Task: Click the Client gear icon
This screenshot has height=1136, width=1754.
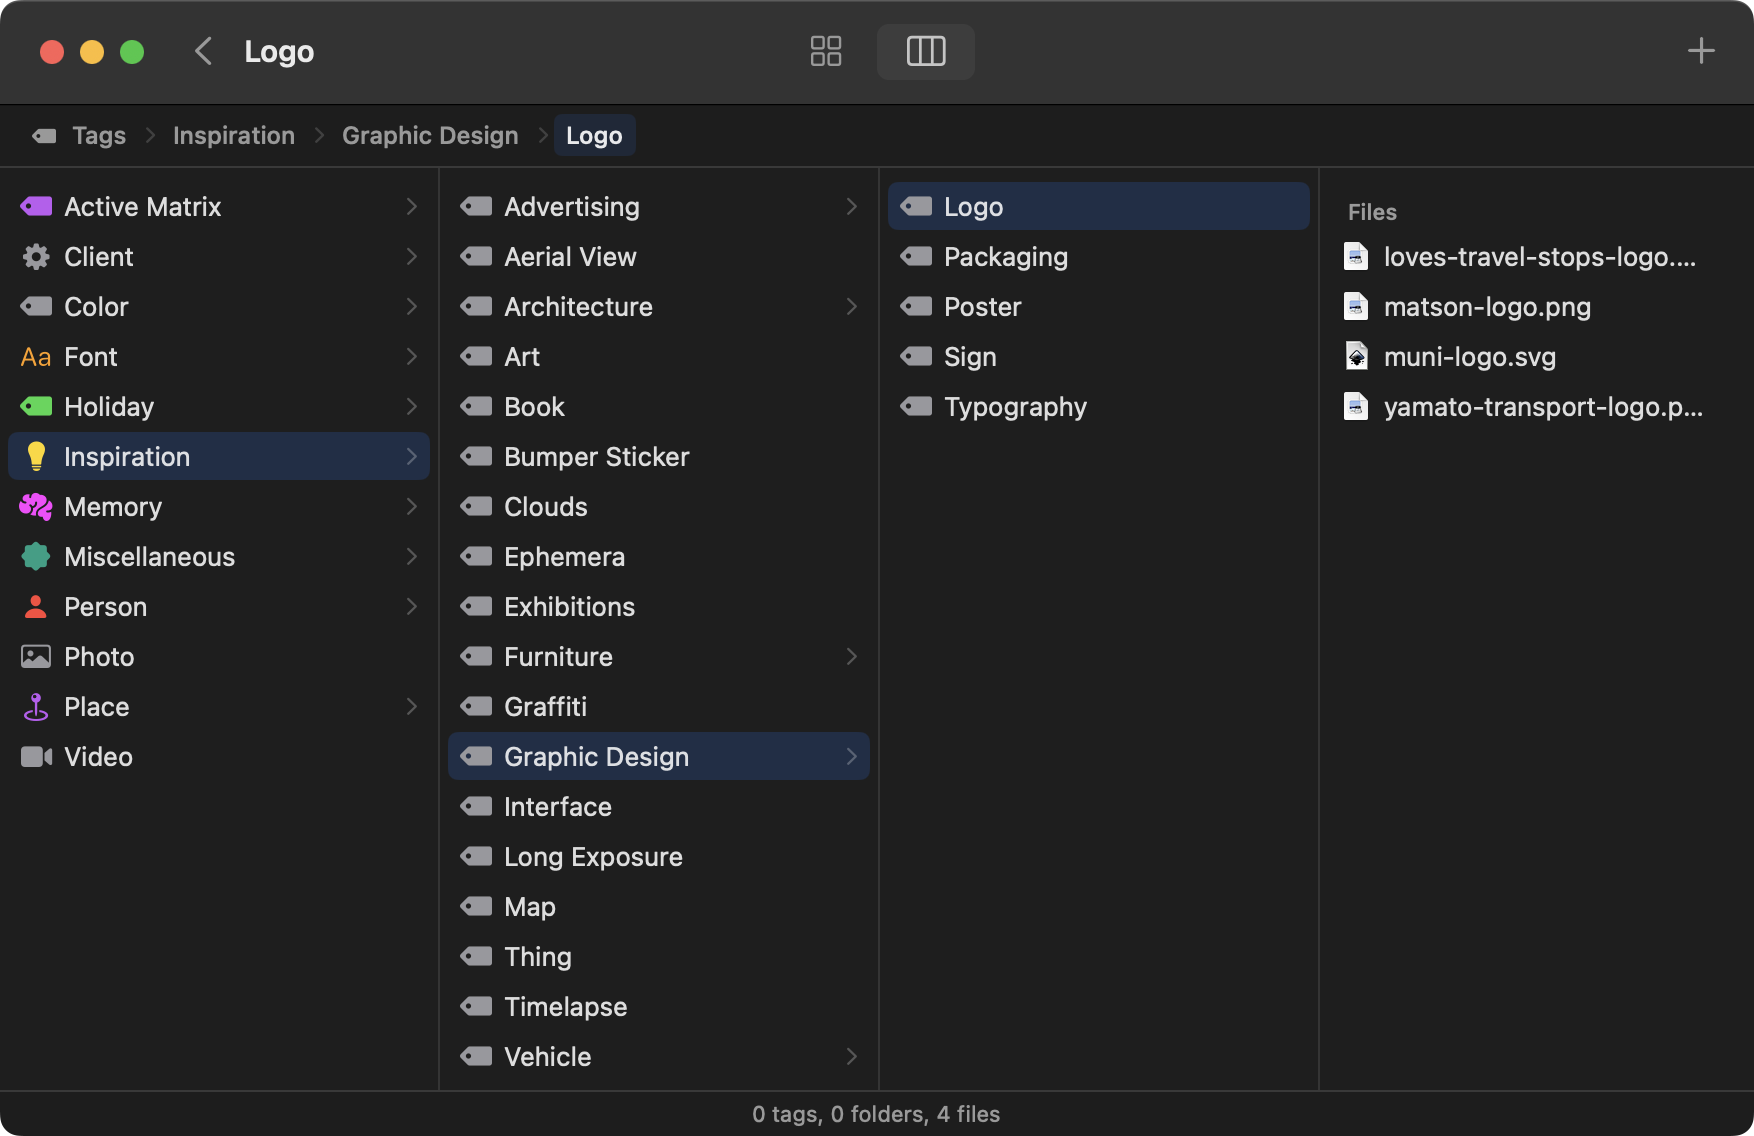Action: pos(36,256)
